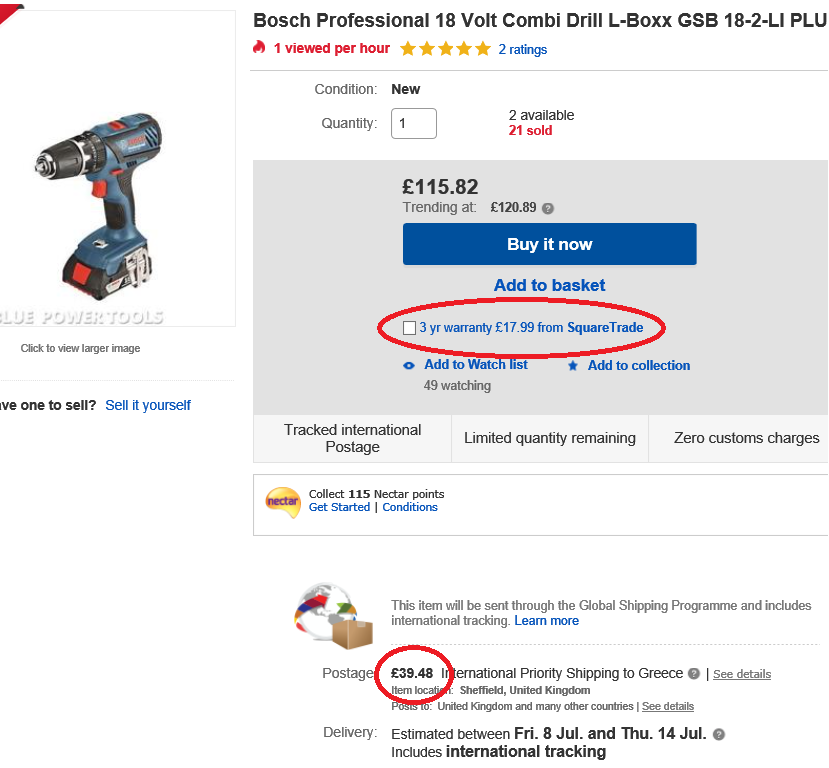
Task: Click the help icon beside International Priority Shipping
Action: [693, 673]
